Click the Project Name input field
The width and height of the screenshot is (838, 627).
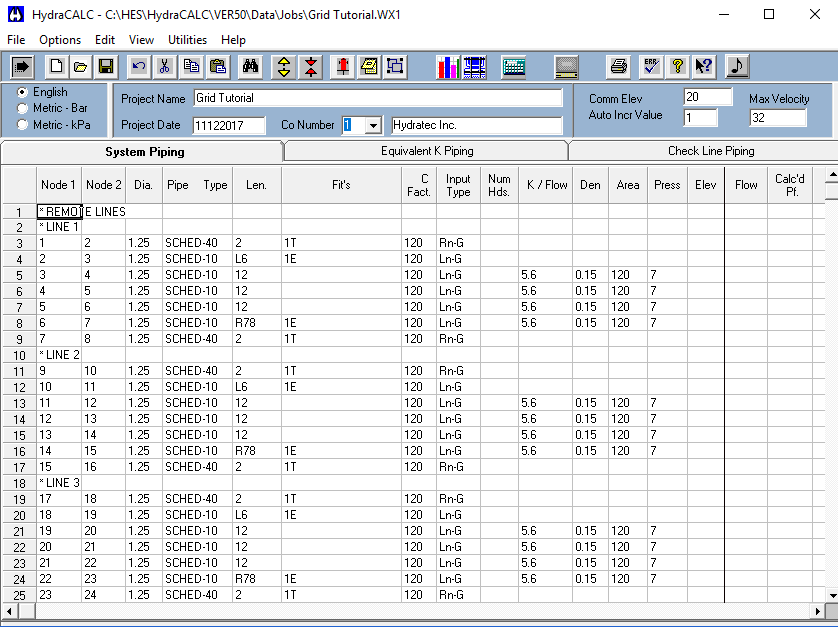[378, 98]
